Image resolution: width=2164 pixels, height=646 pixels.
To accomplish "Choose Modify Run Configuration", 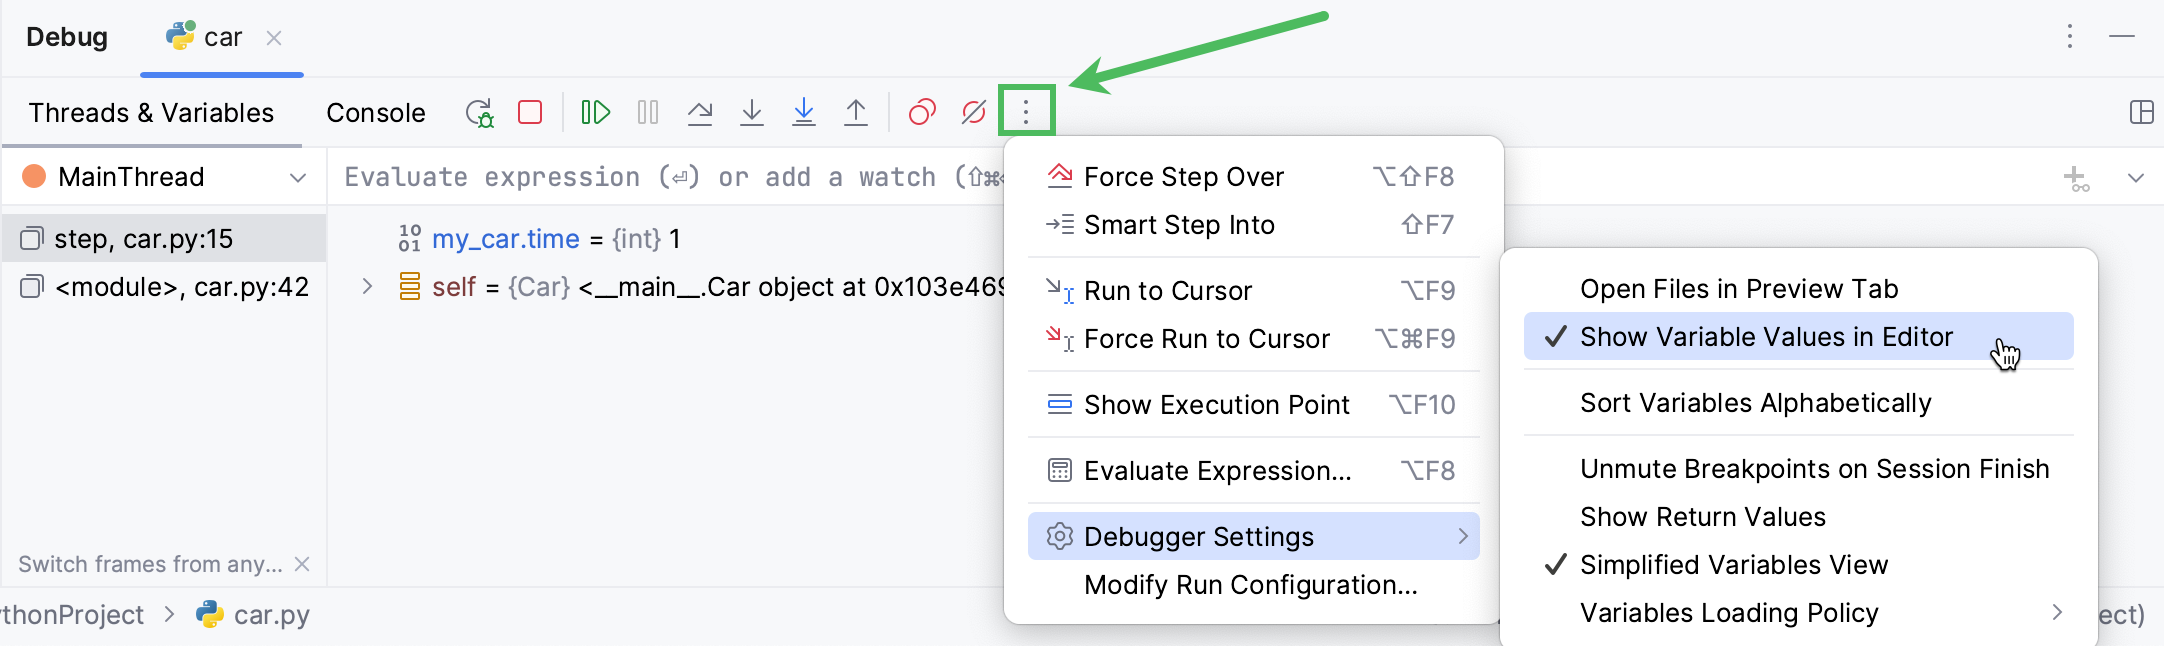I will [1250, 585].
